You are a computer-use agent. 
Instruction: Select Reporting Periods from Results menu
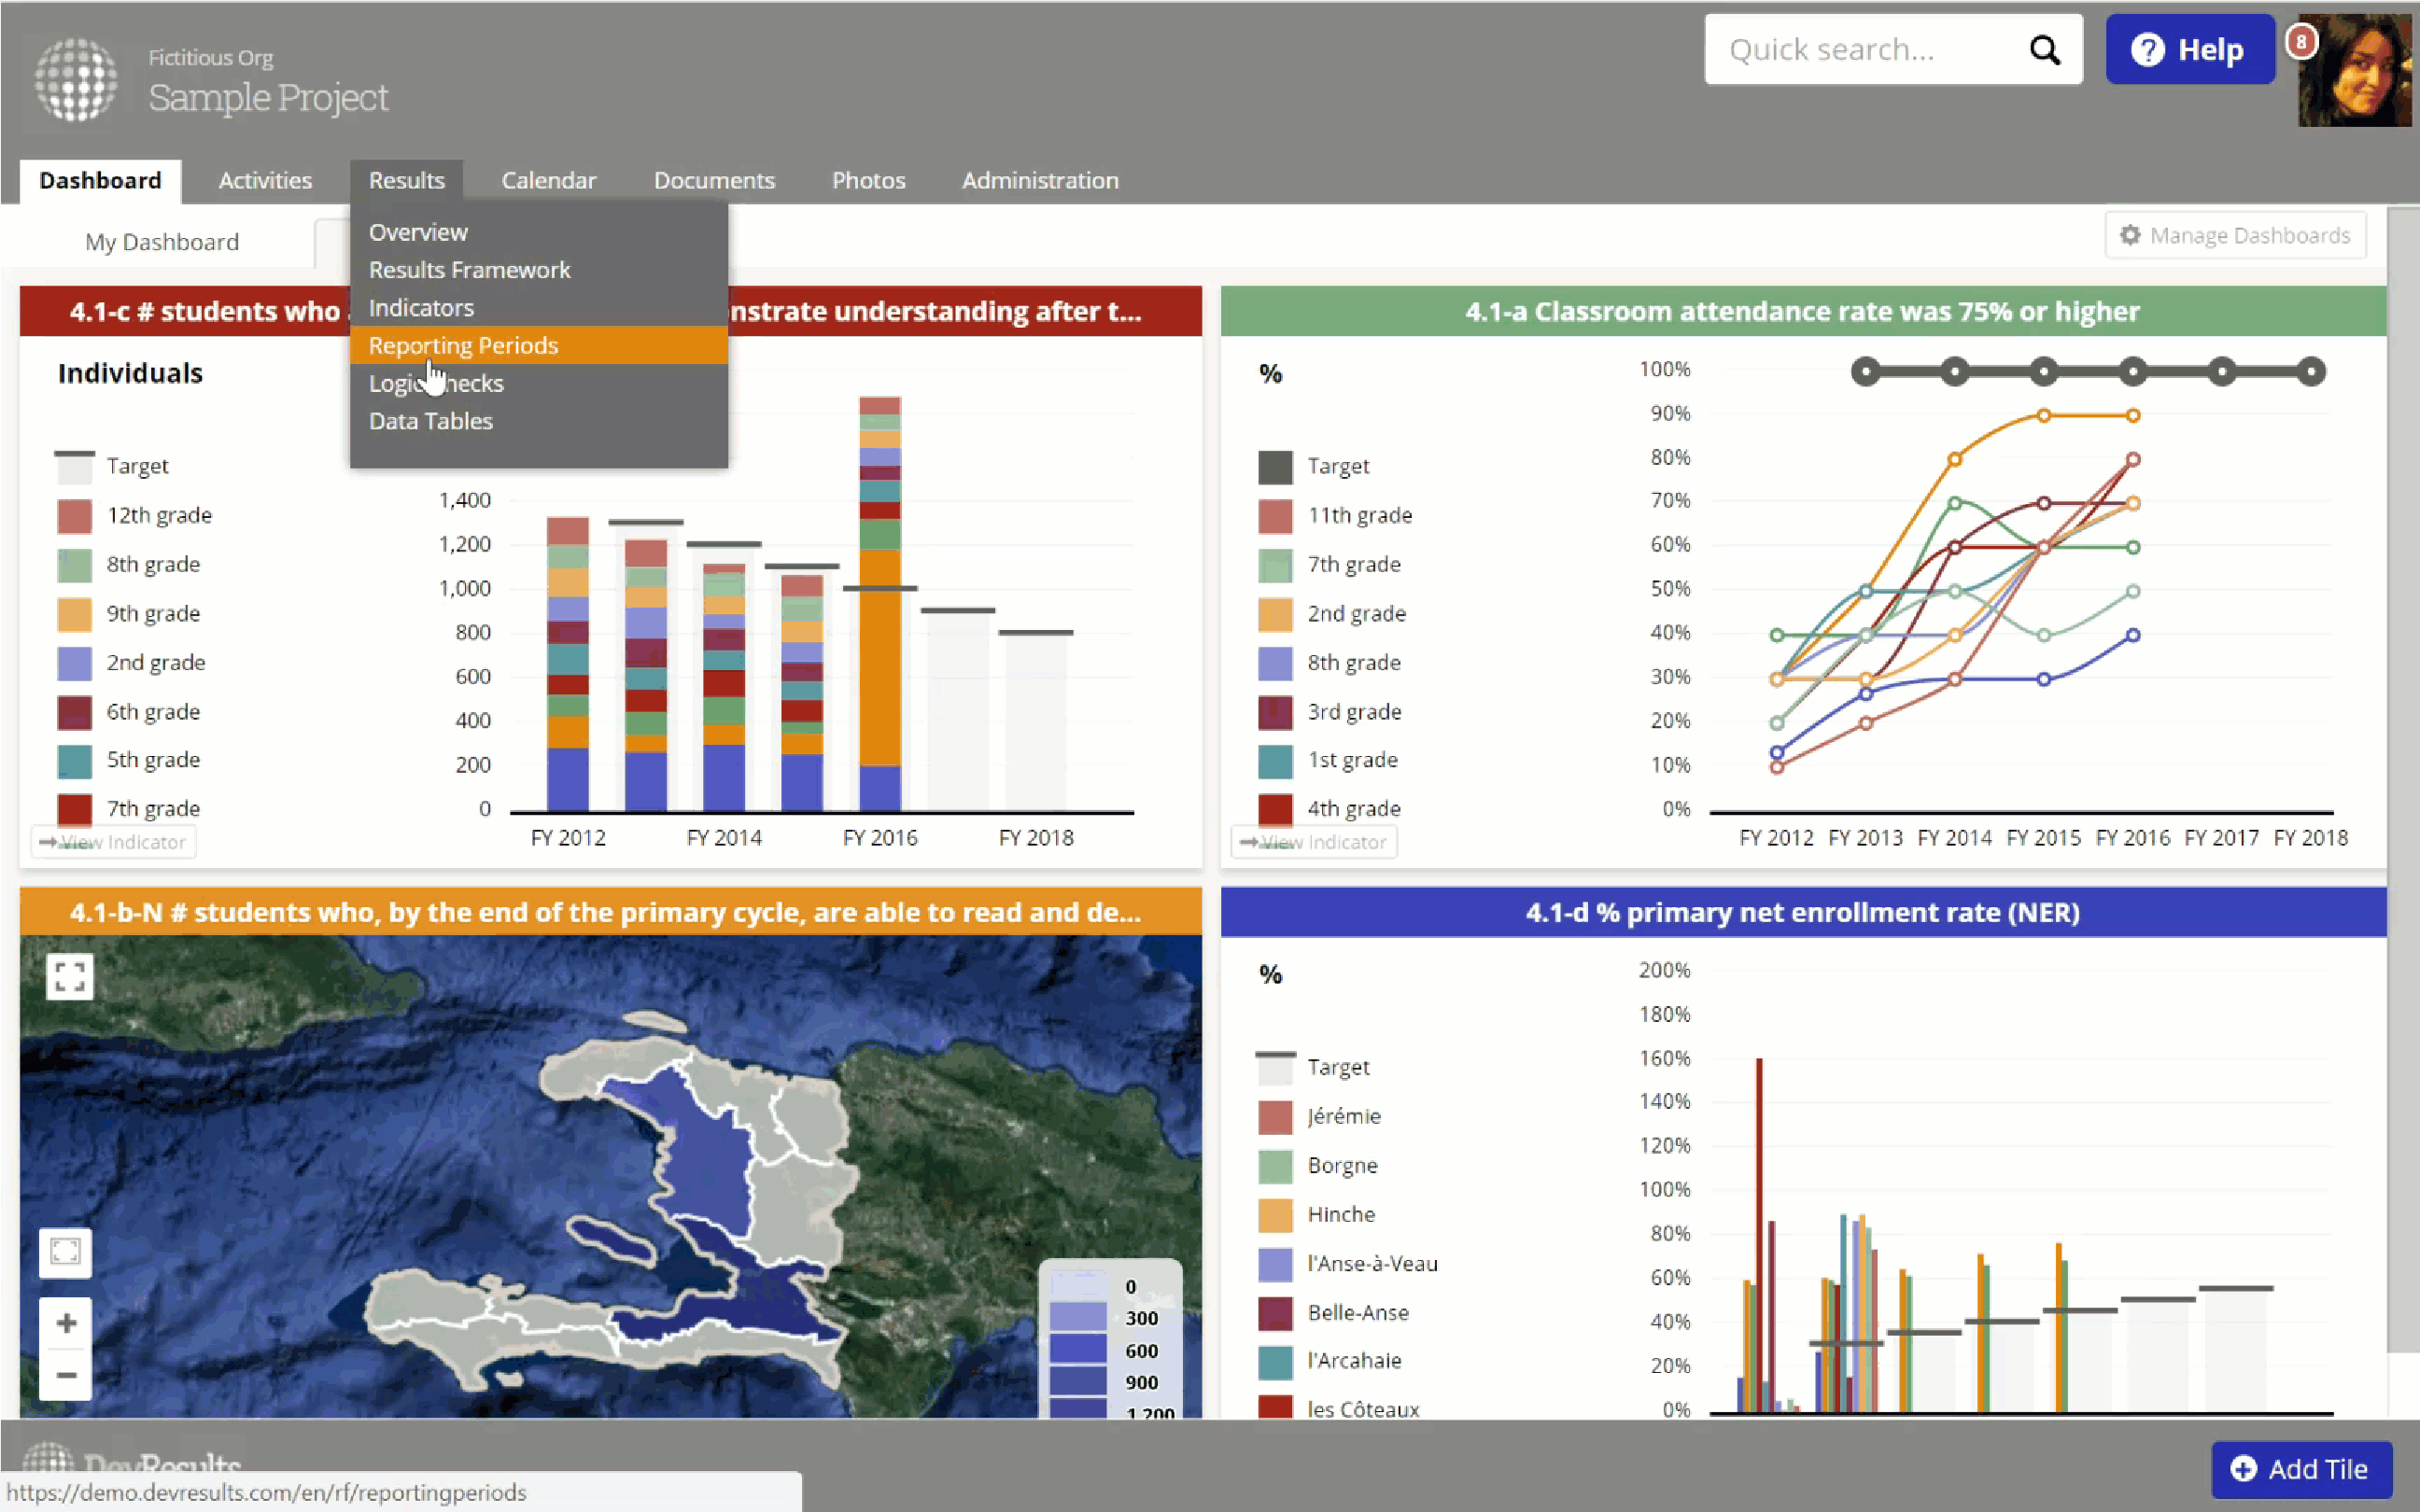tap(463, 345)
